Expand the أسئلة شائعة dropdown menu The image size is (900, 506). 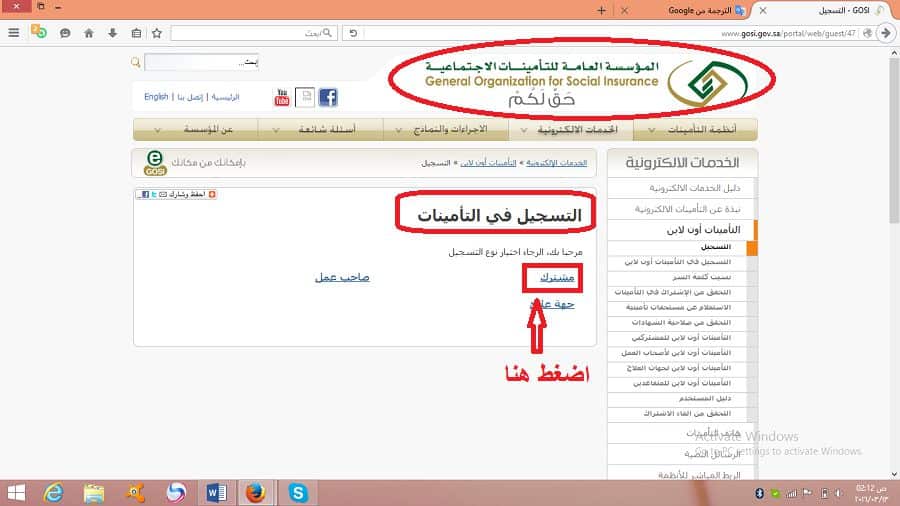coord(321,130)
